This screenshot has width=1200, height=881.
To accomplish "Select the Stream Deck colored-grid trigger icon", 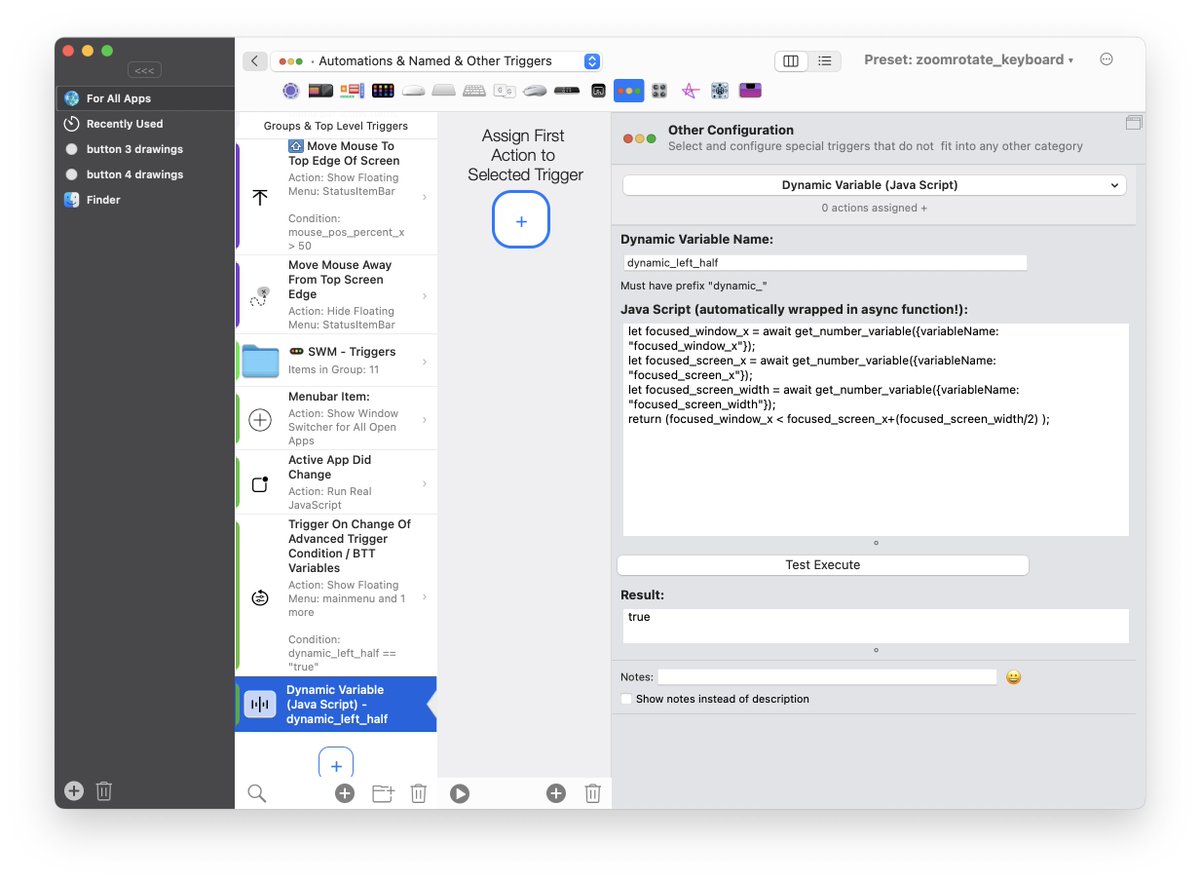I will [x=383, y=91].
